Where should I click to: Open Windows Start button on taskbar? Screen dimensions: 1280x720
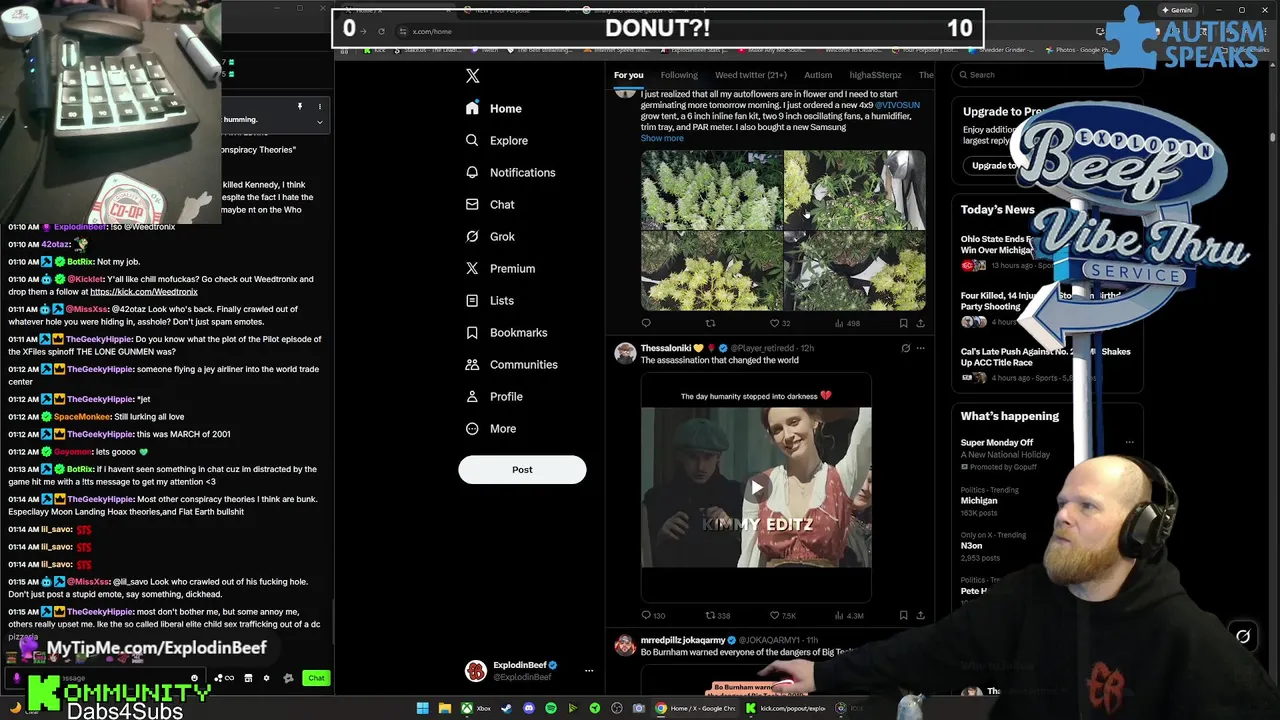(x=422, y=708)
